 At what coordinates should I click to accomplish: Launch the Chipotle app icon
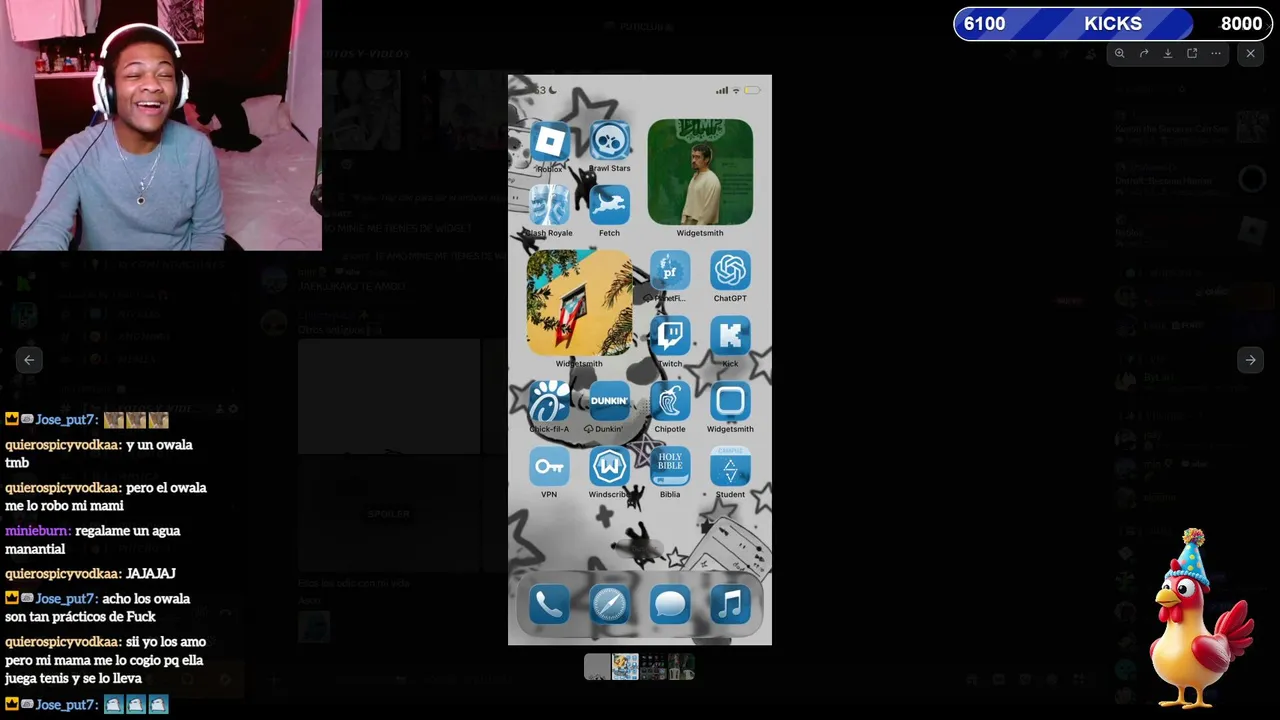(x=670, y=402)
